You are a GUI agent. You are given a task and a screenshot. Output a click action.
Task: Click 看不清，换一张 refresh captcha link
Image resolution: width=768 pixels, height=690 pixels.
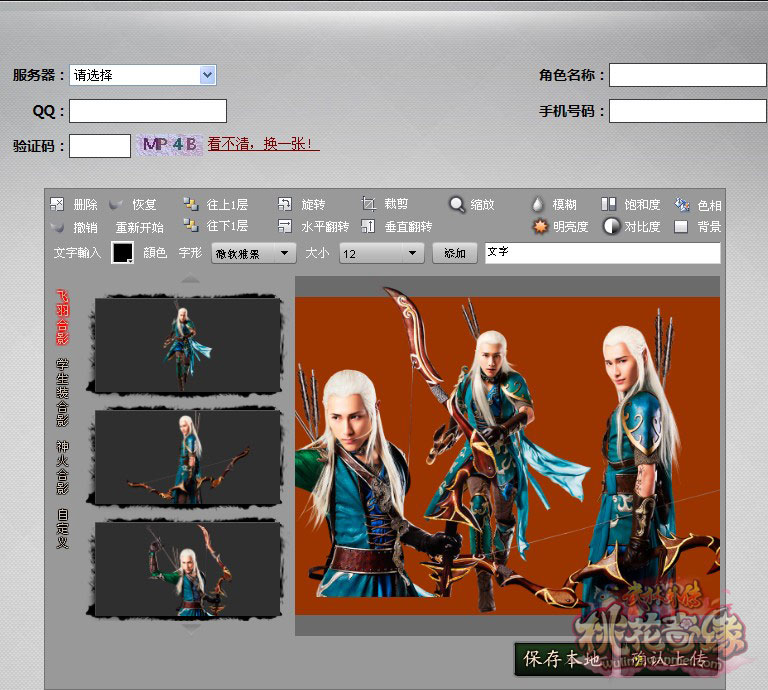264,144
